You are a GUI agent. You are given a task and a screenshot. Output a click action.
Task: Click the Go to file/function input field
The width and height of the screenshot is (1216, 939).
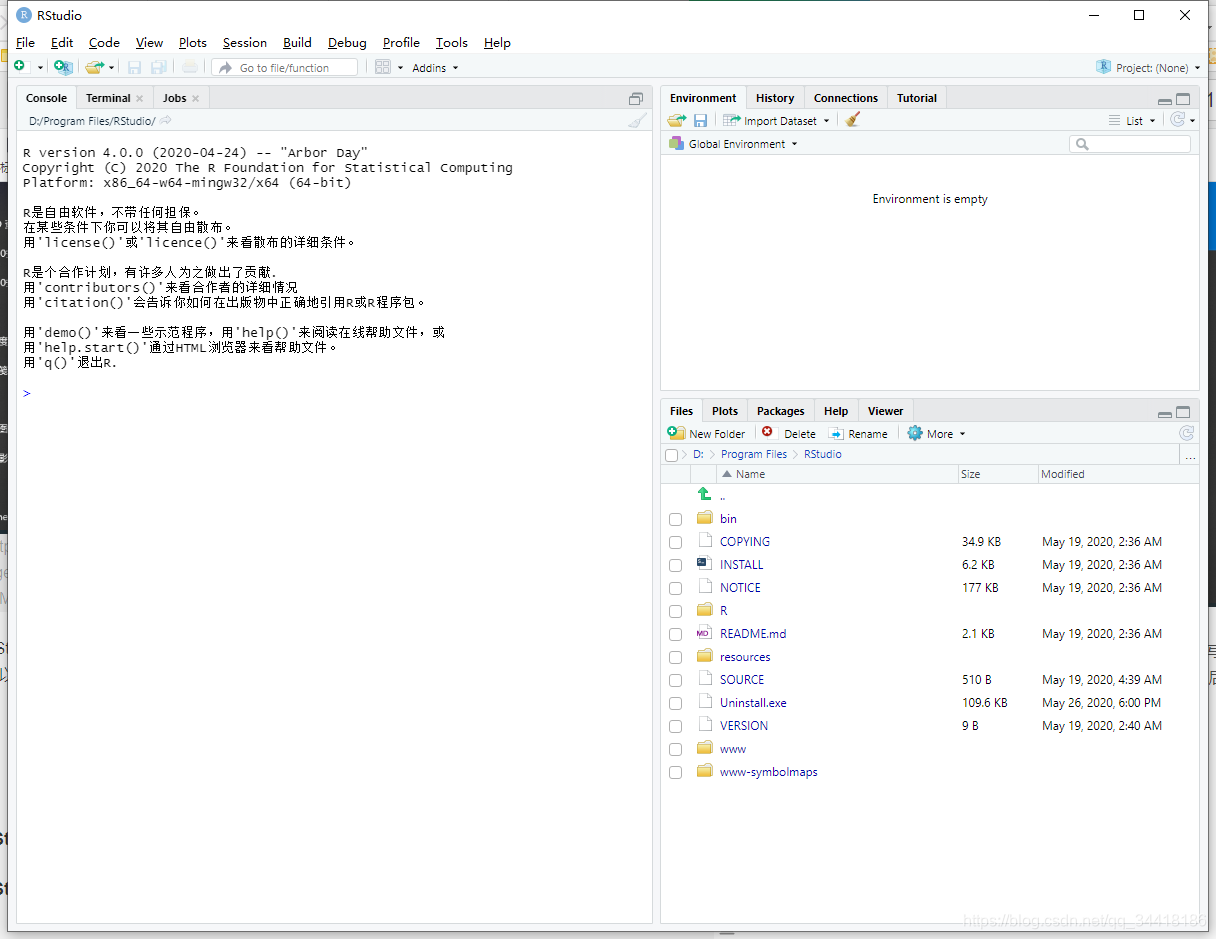(285, 67)
